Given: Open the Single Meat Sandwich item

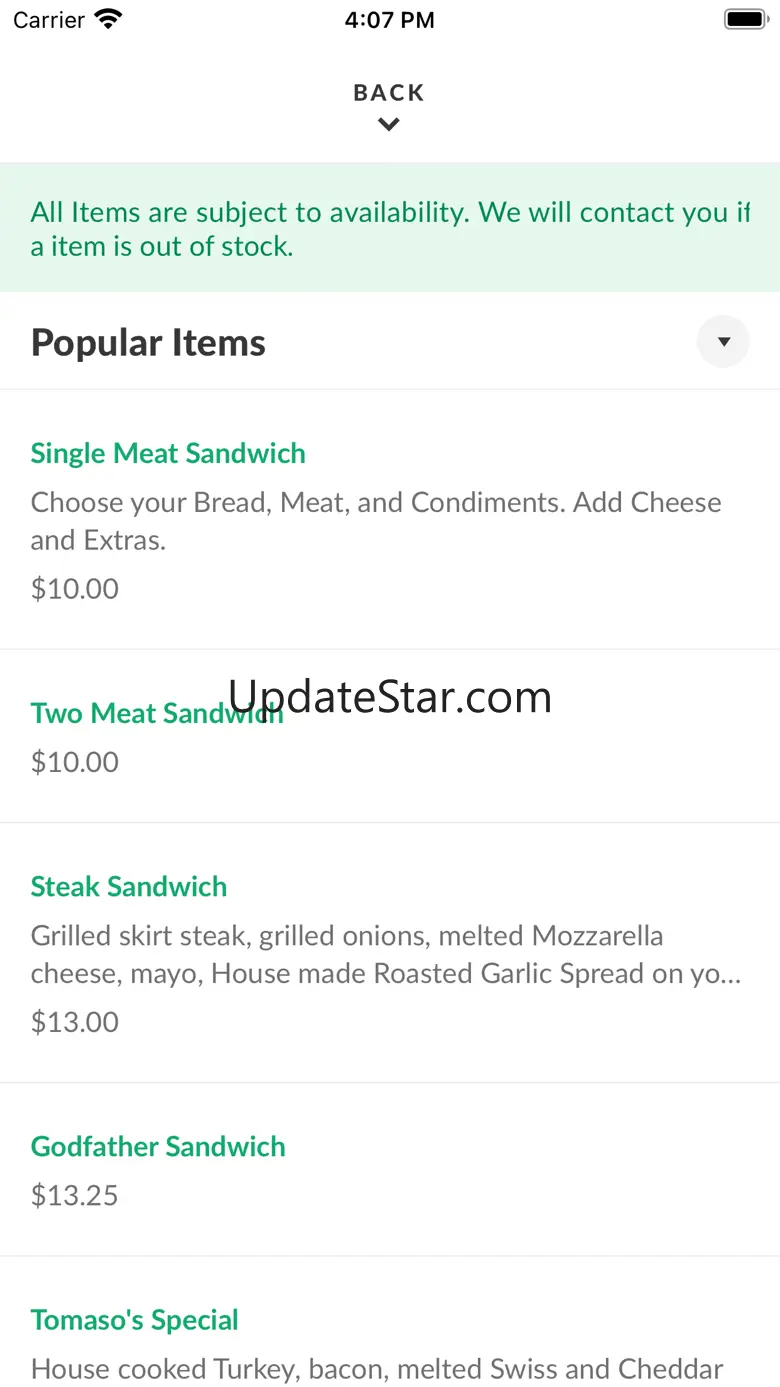Looking at the screenshot, I should click(168, 453).
